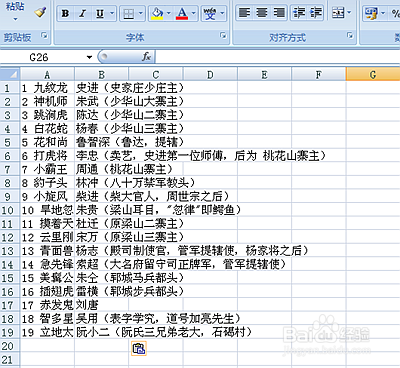Select column E header
This screenshot has width=400, height=368.
pyautogui.click(x=264, y=74)
